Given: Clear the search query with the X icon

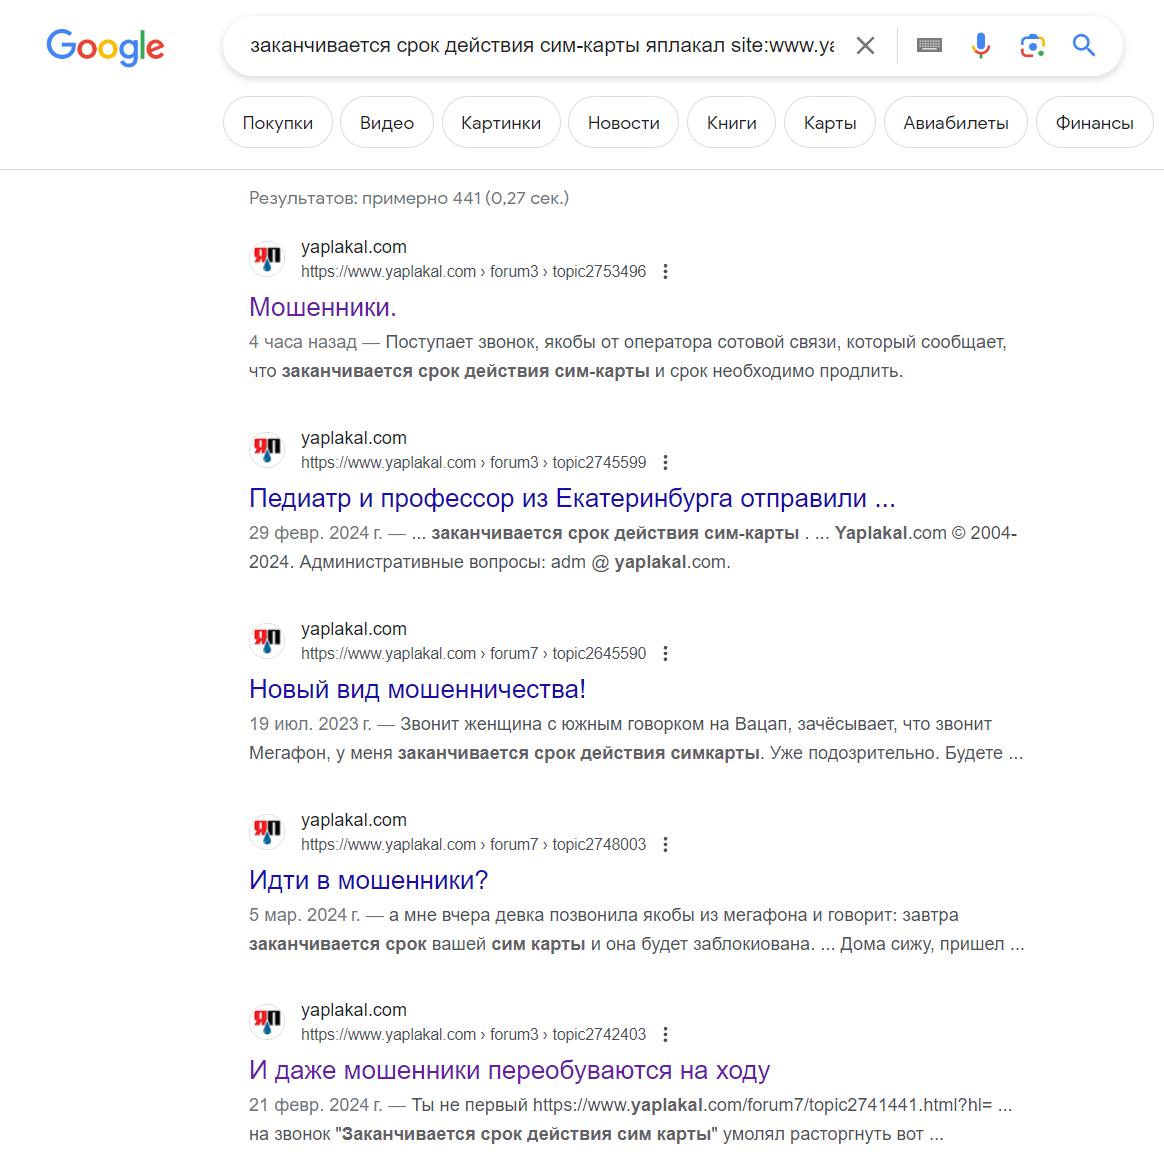Looking at the screenshot, I should point(865,46).
